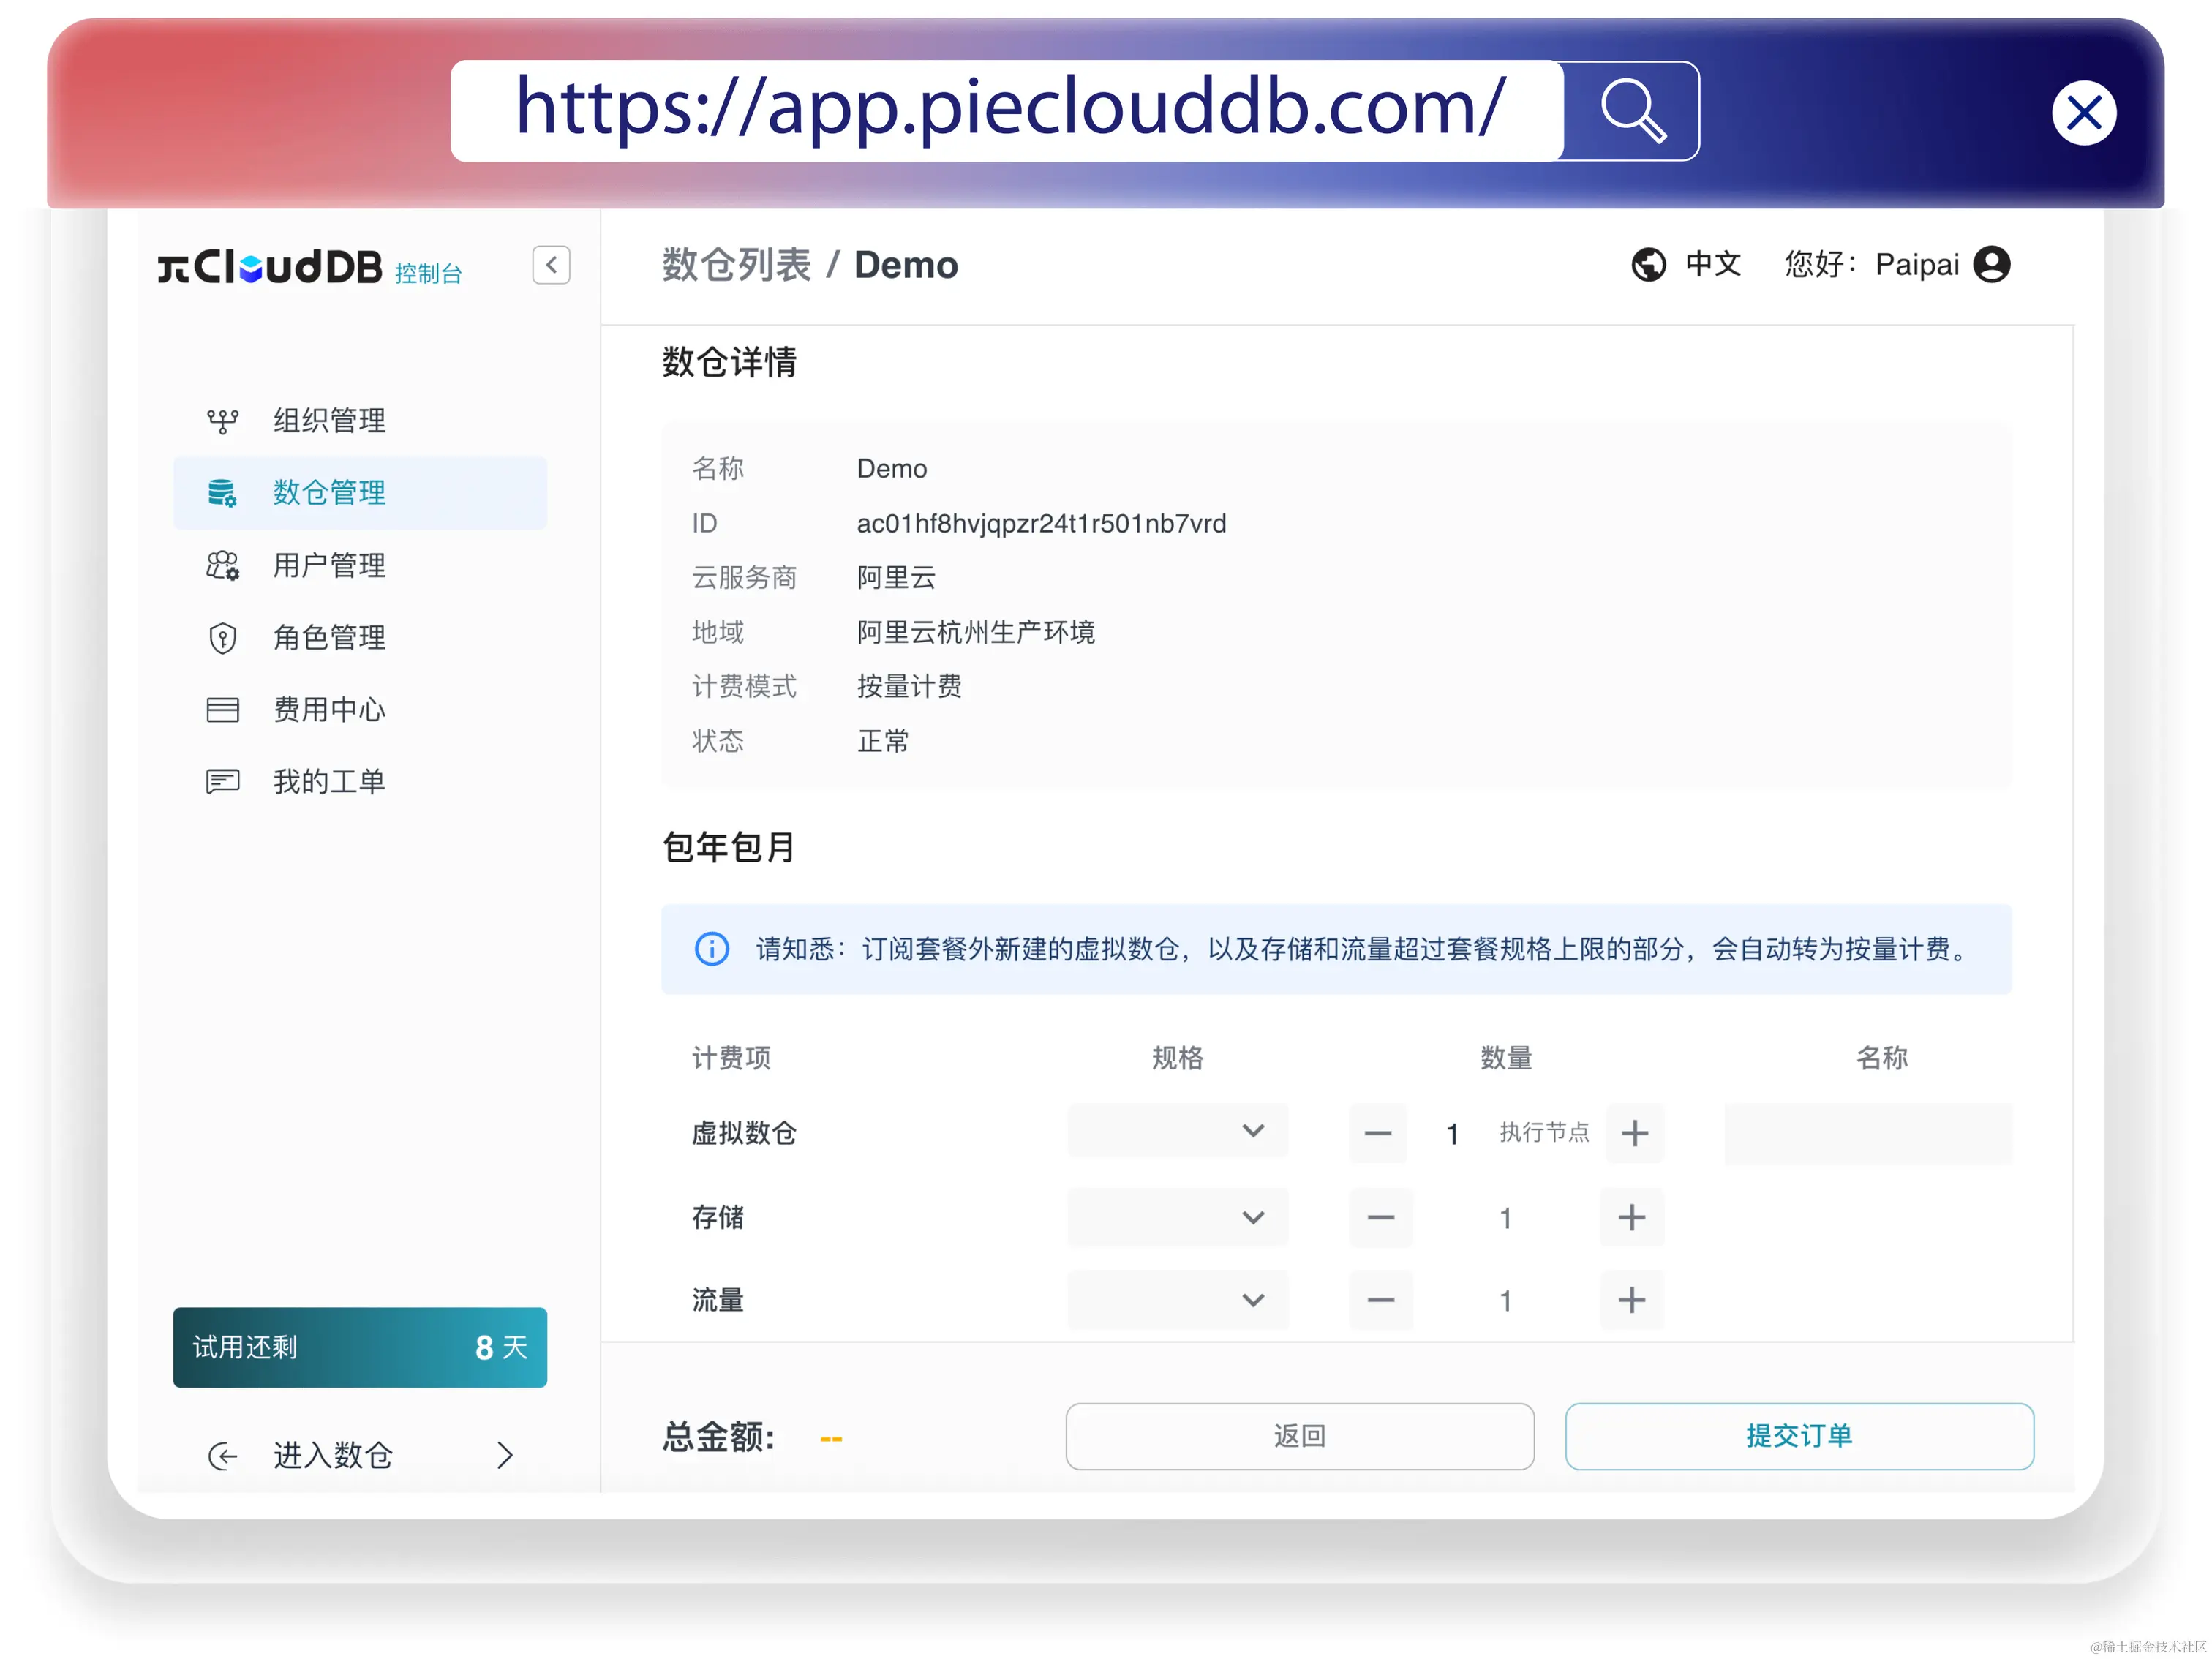Image resolution: width=2212 pixels, height=1659 pixels.
Task: Click the info icon in notice banner
Action: pos(712,949)
